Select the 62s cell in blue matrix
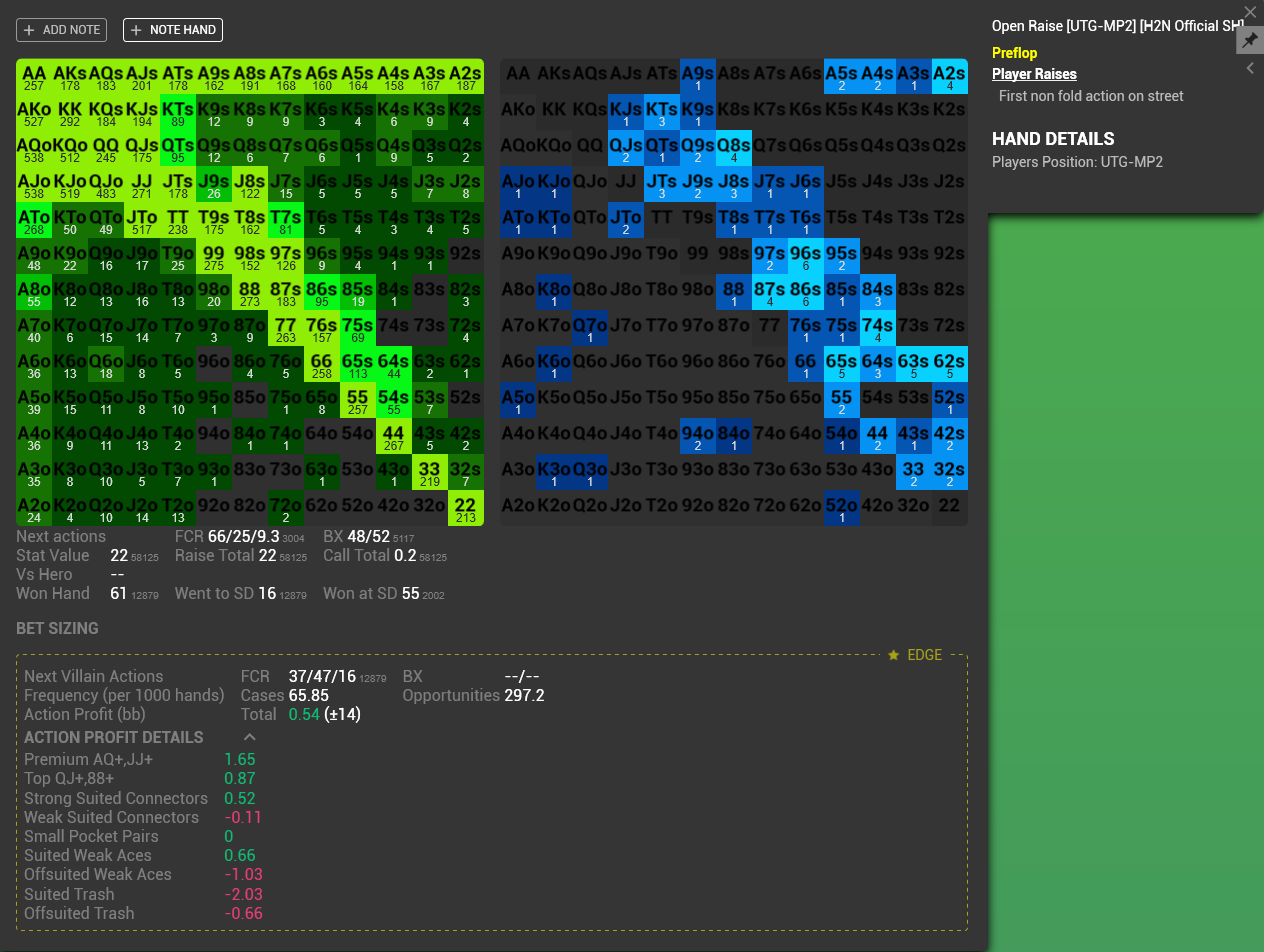The width and height of the screenshot is (1264, 952). pyautogui.click(x=950, y=364)
